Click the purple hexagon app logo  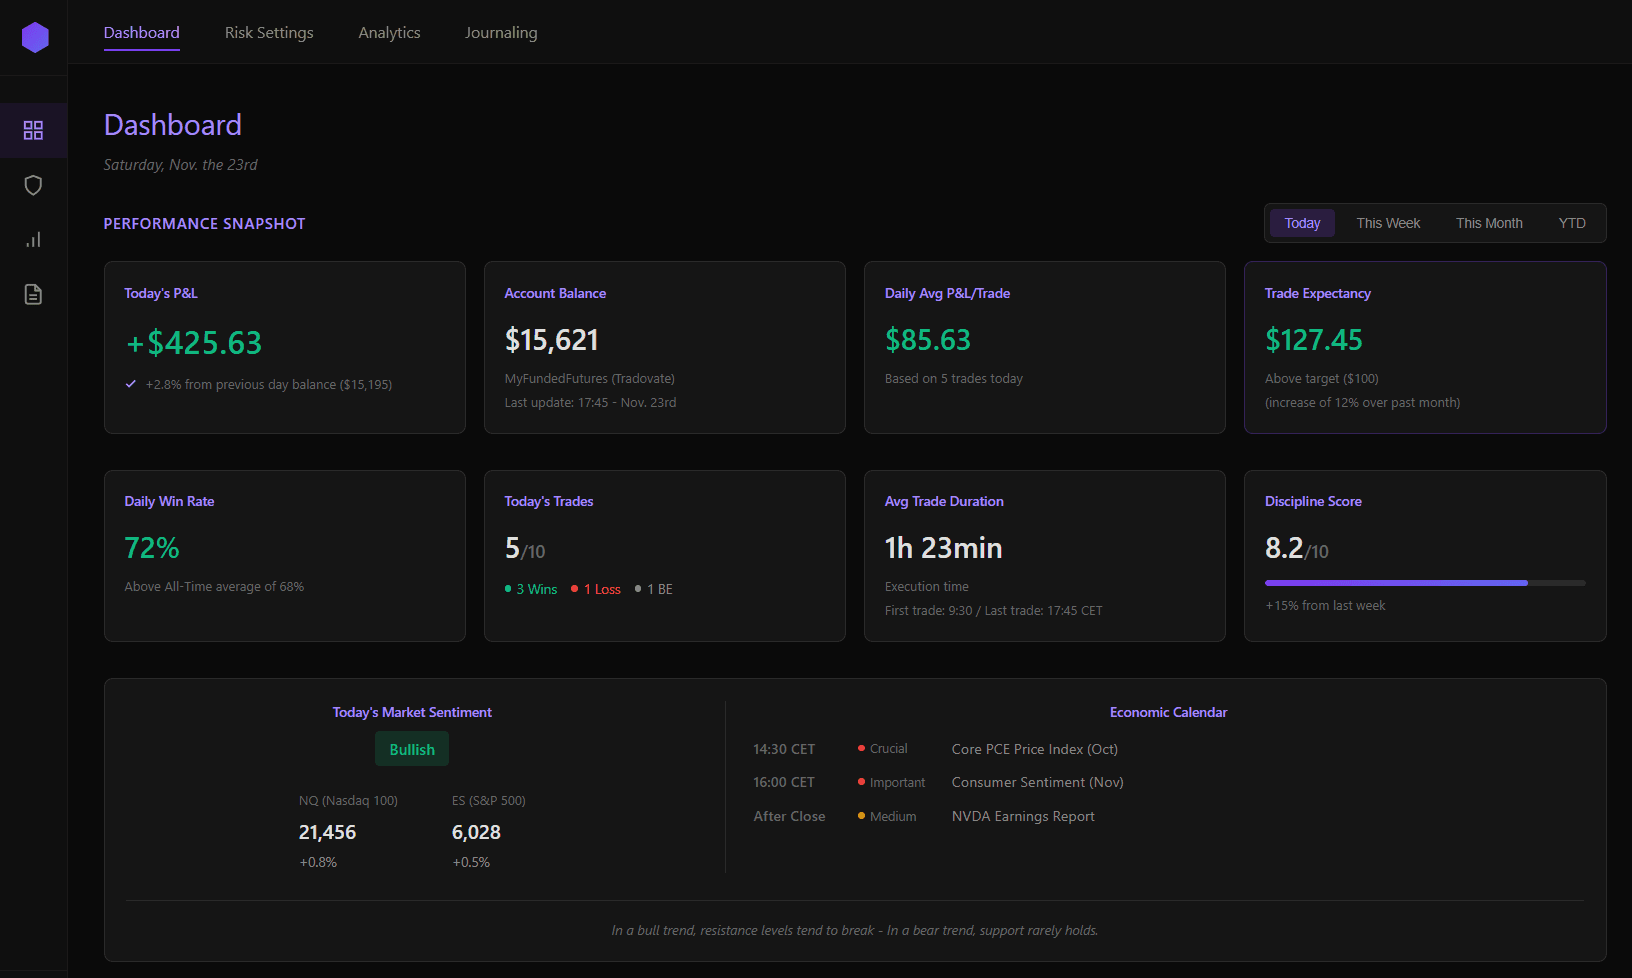(35, 36)
